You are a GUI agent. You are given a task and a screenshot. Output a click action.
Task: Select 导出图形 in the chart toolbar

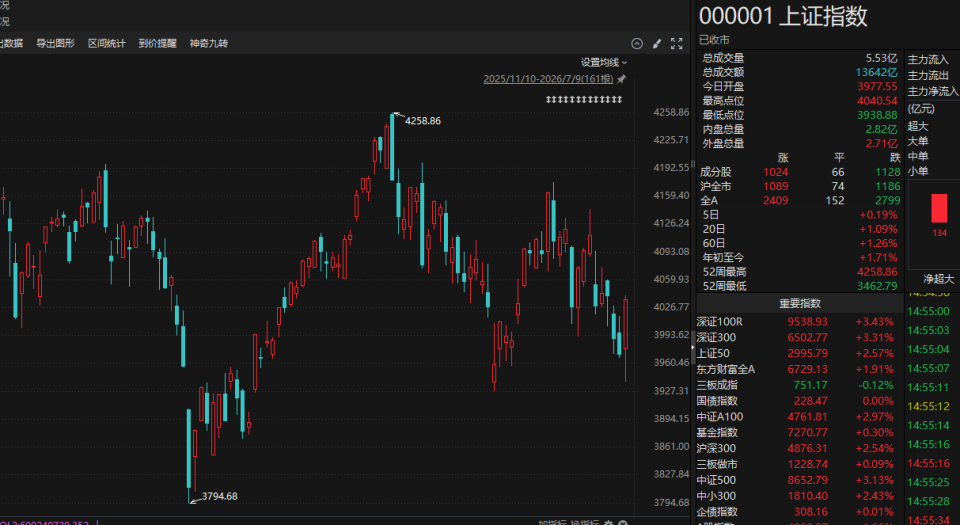click(x=55, y=43)
